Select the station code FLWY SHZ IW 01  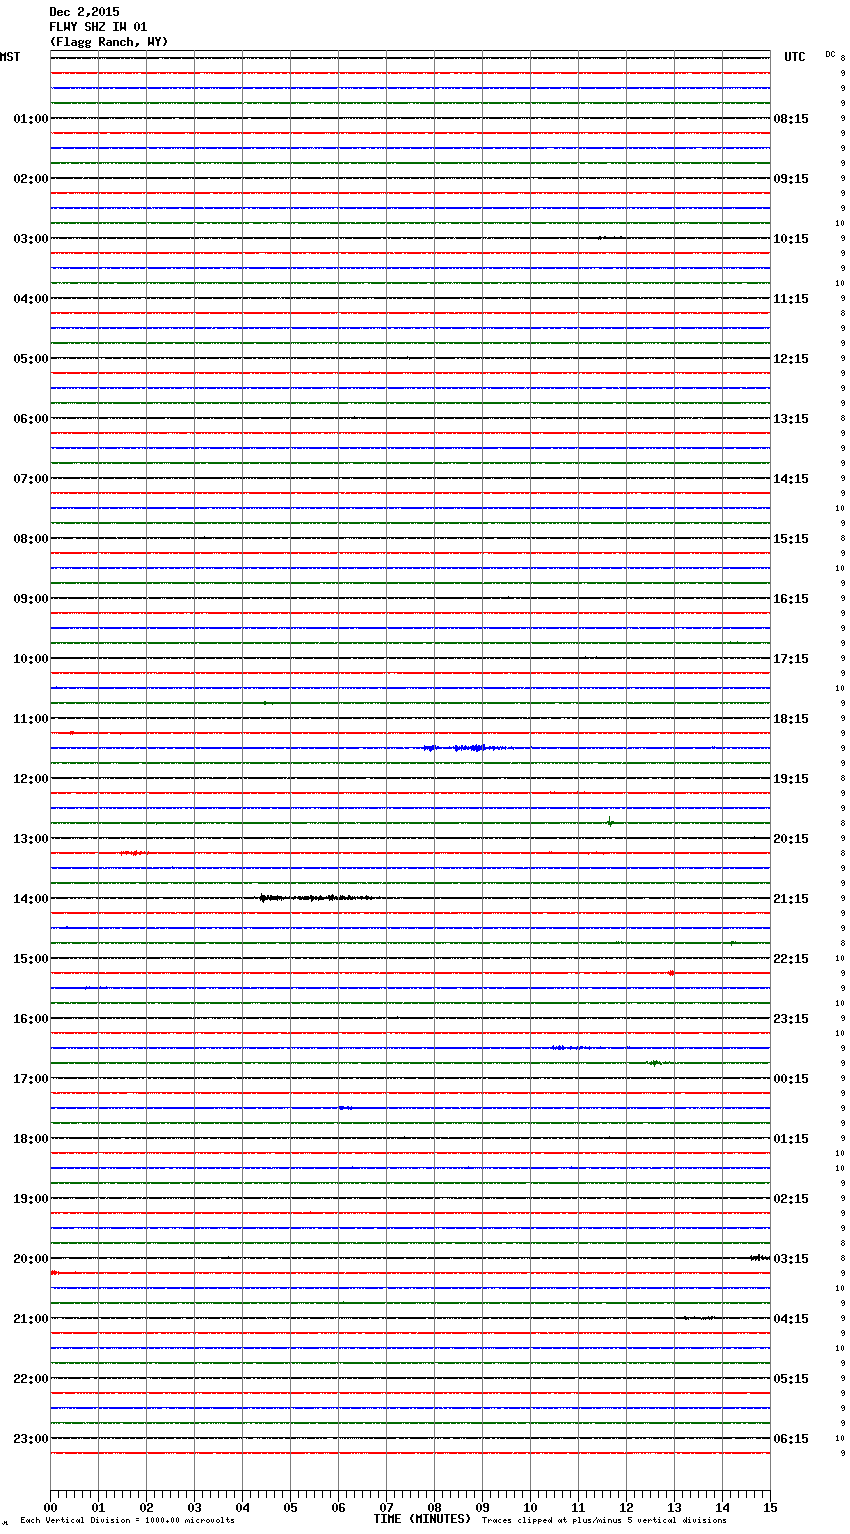click(98, 27)
